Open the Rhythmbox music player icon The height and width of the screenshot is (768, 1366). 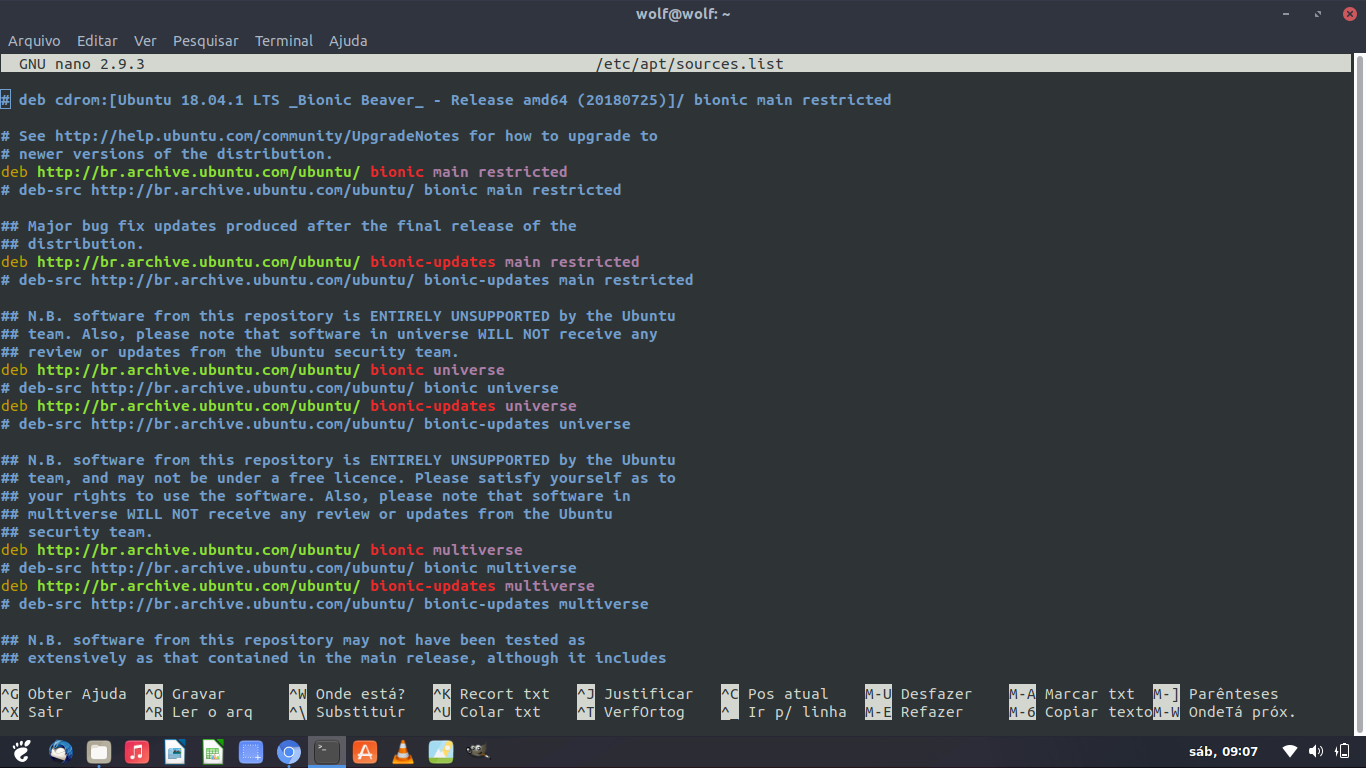[x=137, y=751]
